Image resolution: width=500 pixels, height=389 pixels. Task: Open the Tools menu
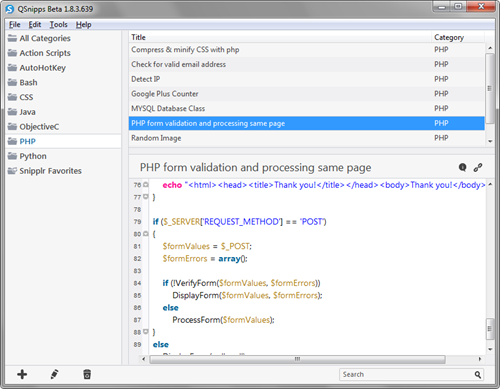59,24
